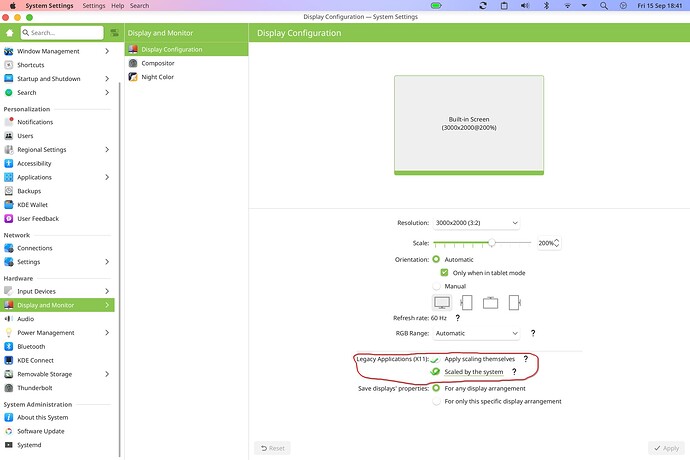
Task: Open the RGB Range dropdown
Action: (x=476, y=333)
